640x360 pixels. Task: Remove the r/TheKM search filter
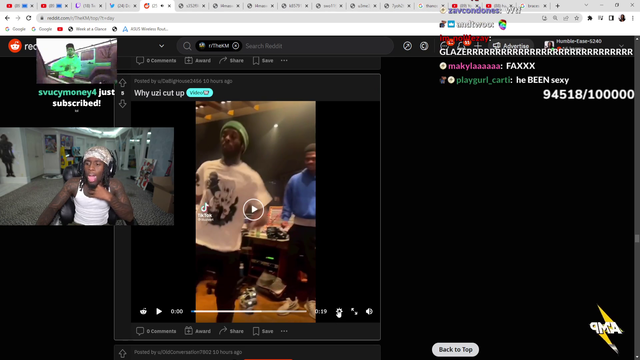(236, 46)
